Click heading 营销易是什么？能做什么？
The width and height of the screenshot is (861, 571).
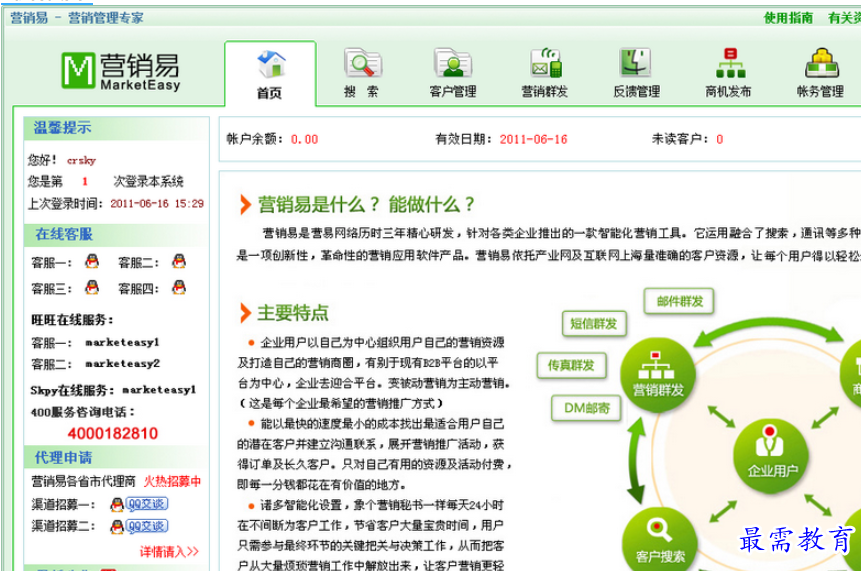point(366,204)
